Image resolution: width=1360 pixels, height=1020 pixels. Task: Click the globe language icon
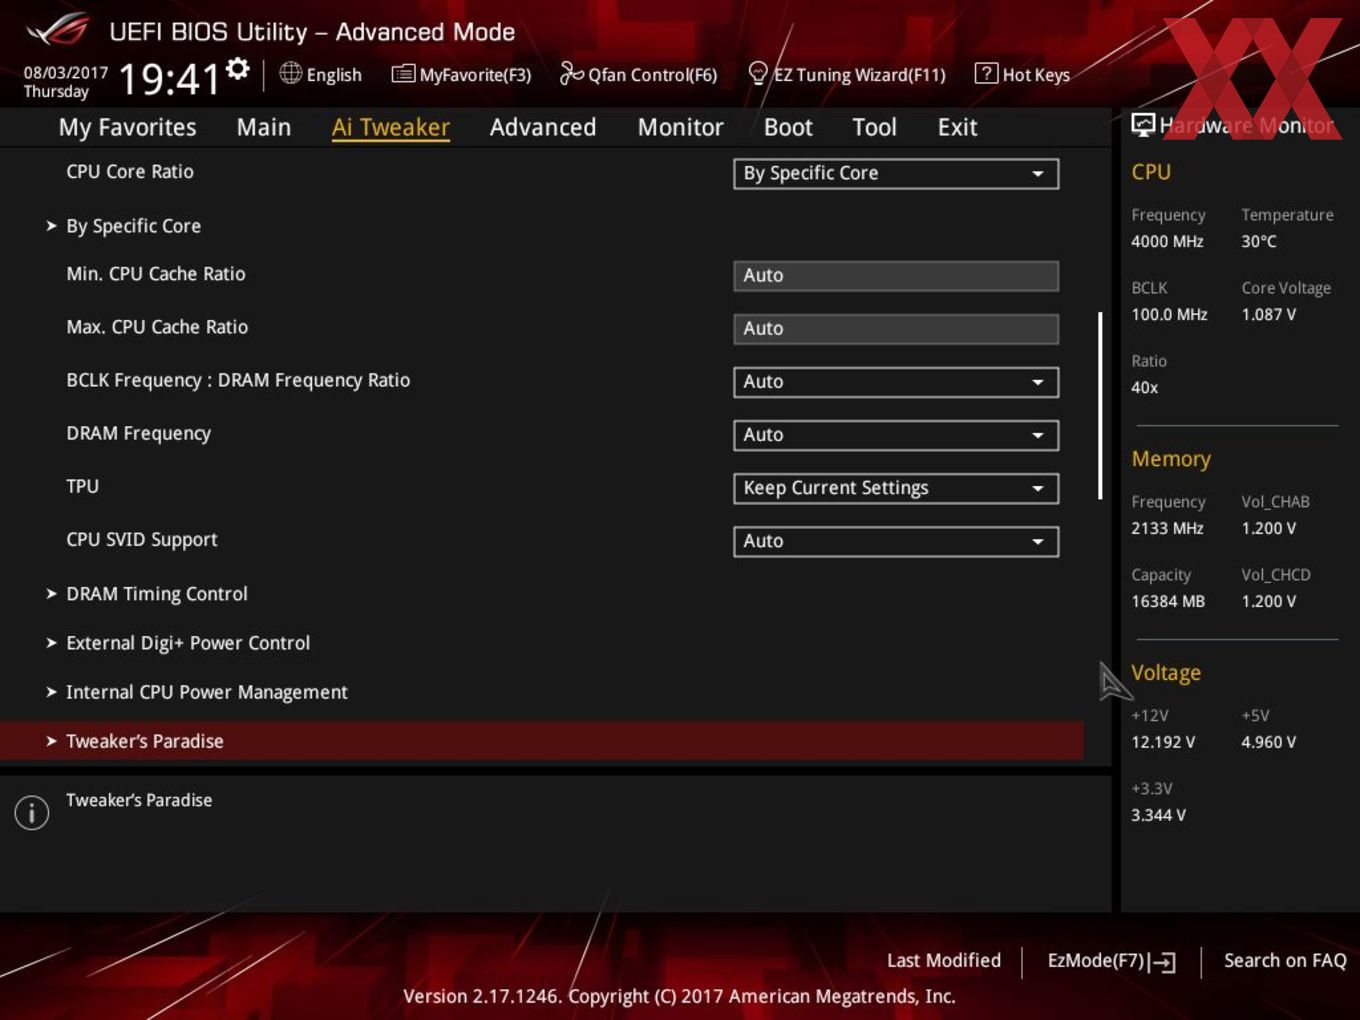[x=290, y=73]
